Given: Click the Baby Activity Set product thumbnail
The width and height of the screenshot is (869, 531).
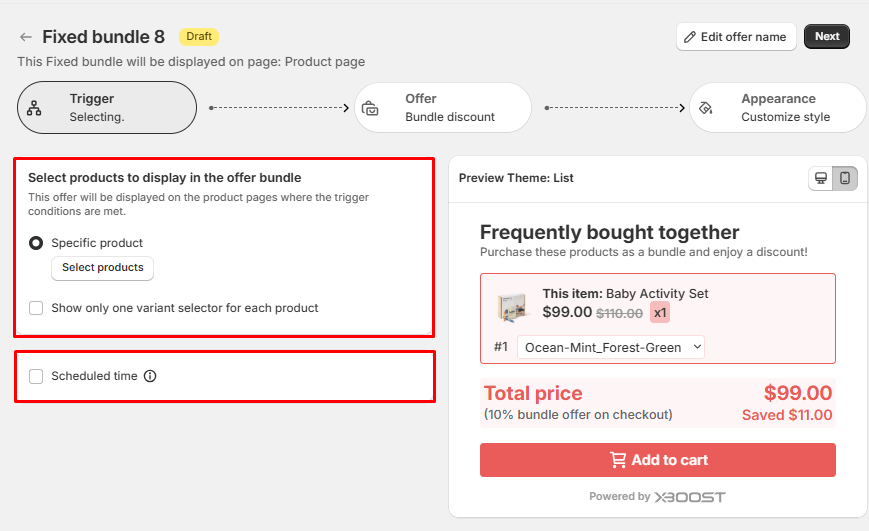Looking at the screenshot, I should (512, 307).
